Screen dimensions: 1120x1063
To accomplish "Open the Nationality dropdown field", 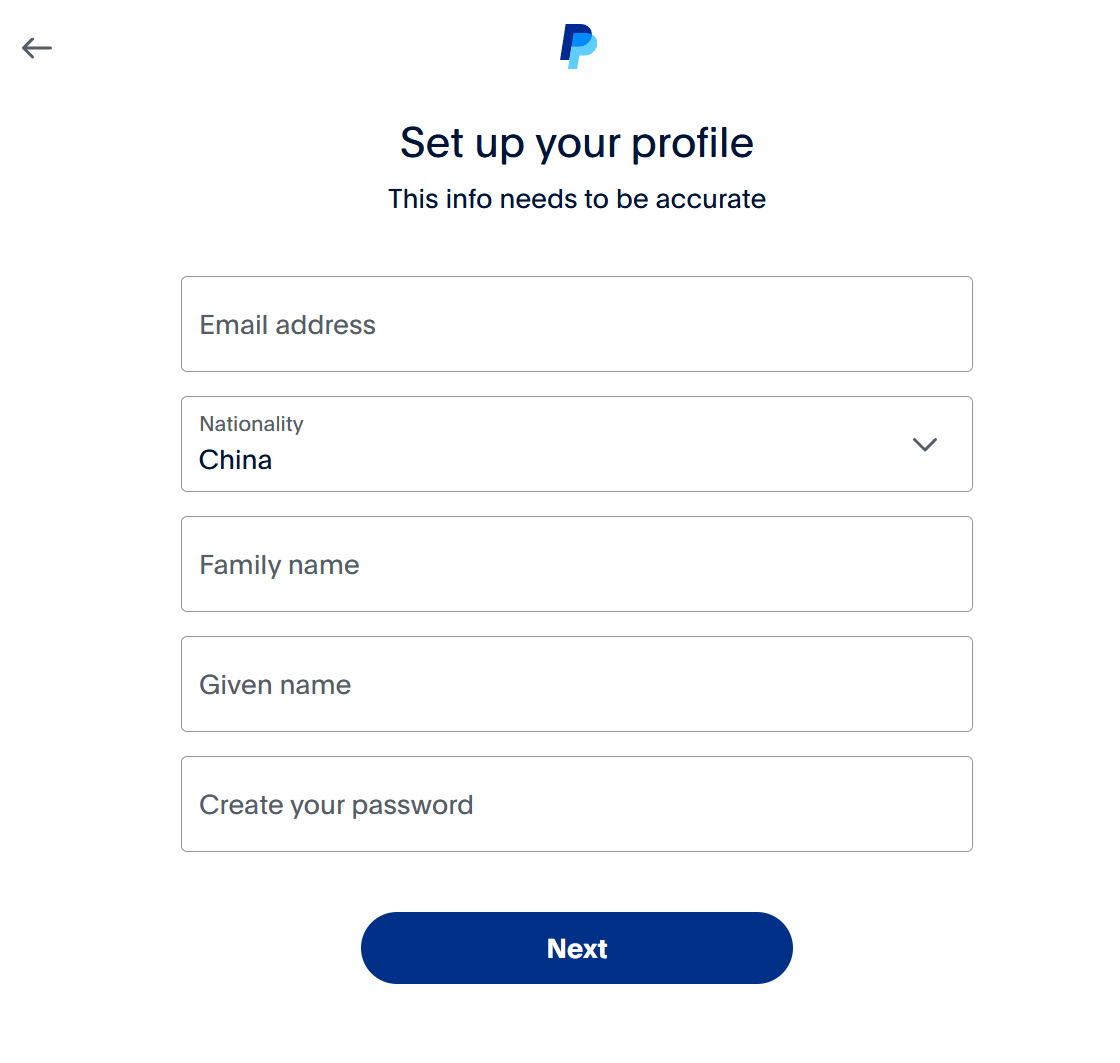I will pos(576,444).
